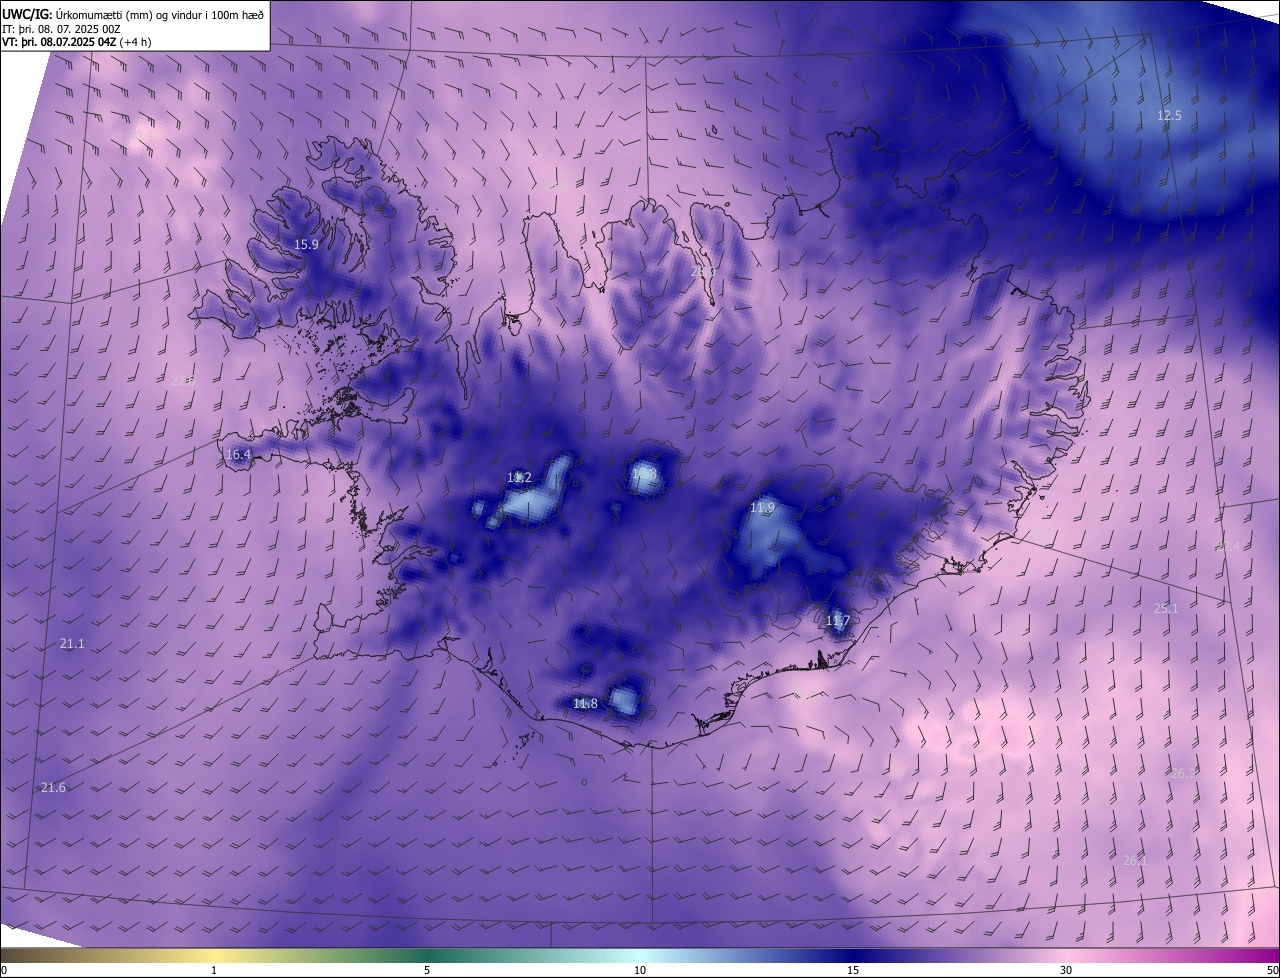Click the 26.1 value over the ocean
The height and width of the screenshot is (978, 1280).
tap(1134, 860)
